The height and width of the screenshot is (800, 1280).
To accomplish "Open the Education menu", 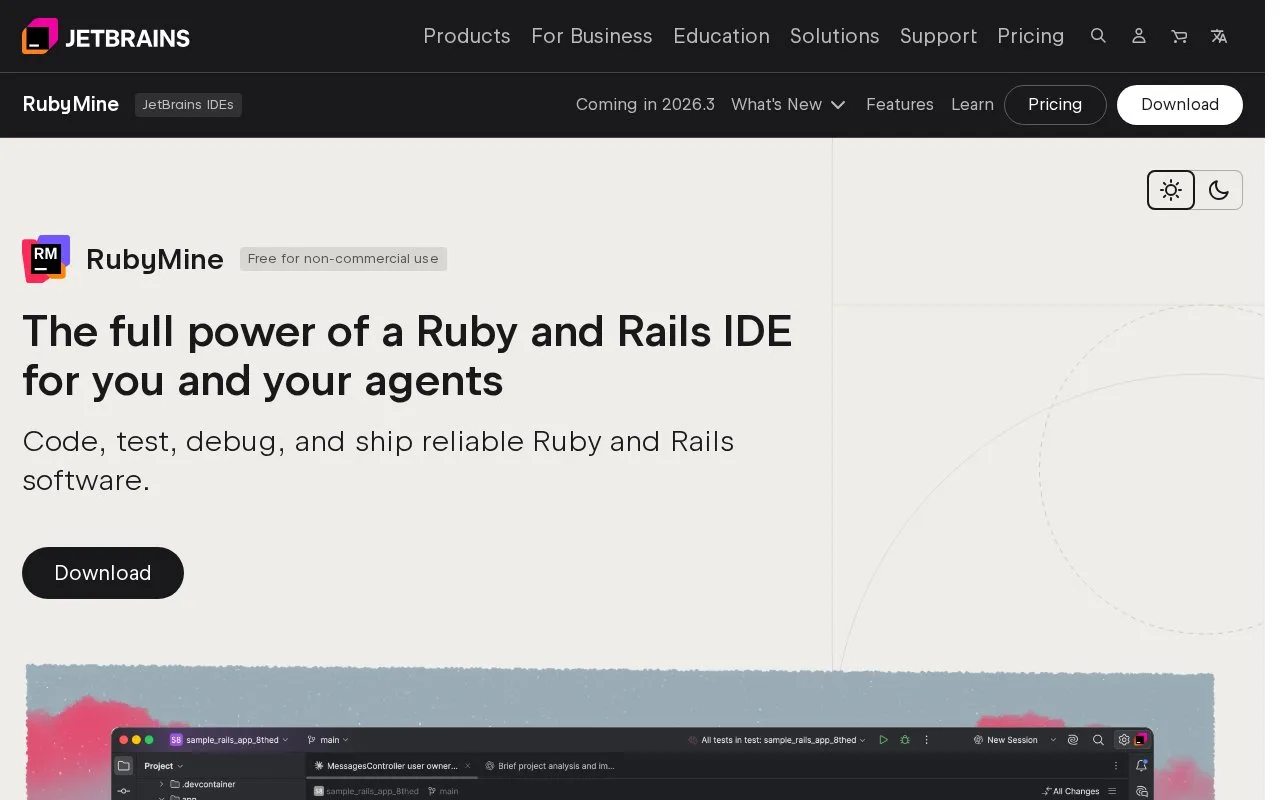I will tap(721, 36).
